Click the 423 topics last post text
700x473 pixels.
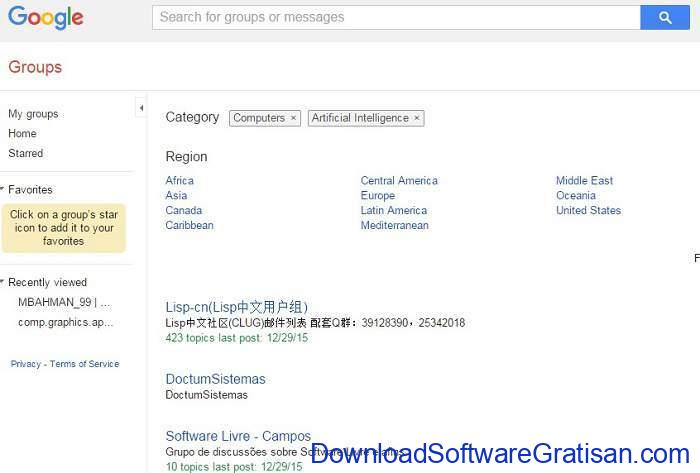tap(237, 338)
